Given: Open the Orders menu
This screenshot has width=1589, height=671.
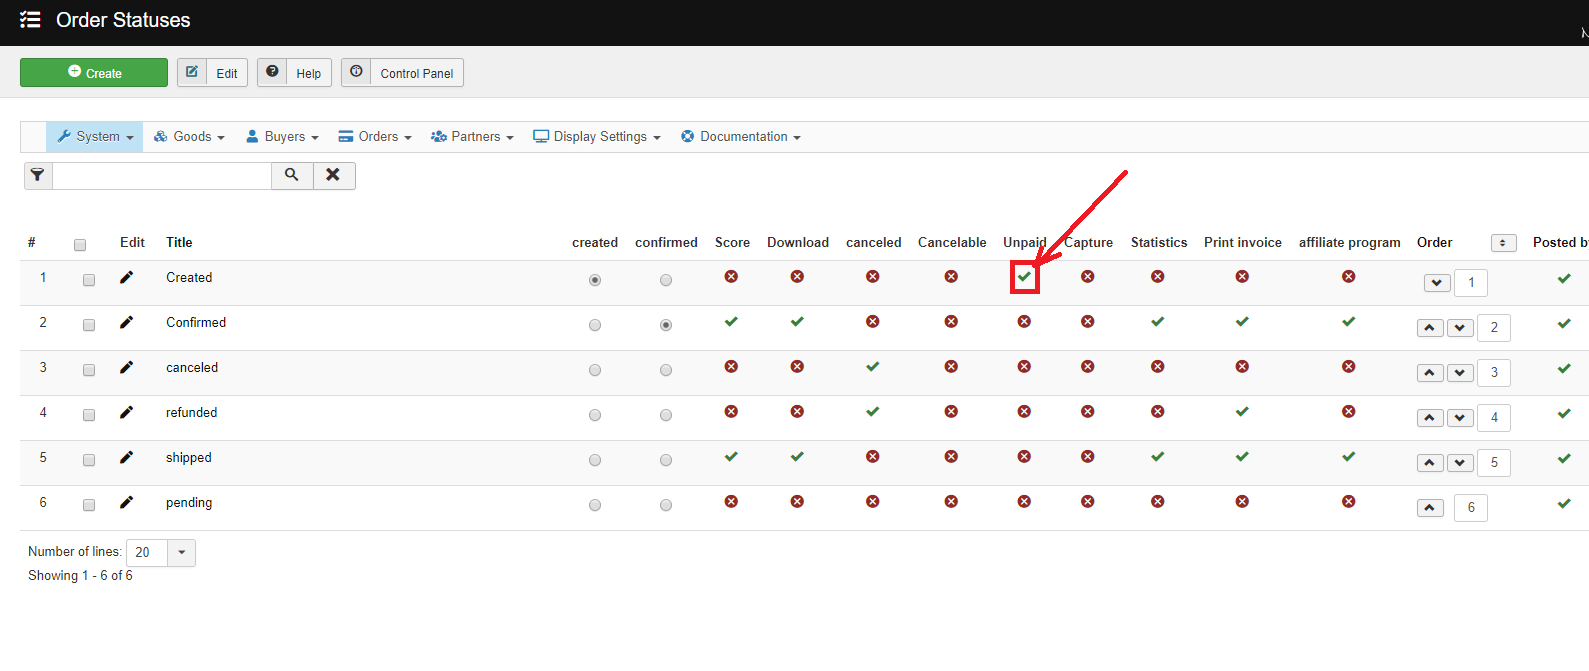Looking at the screenshot, I should pyautogui.click(x=375, y=137).
